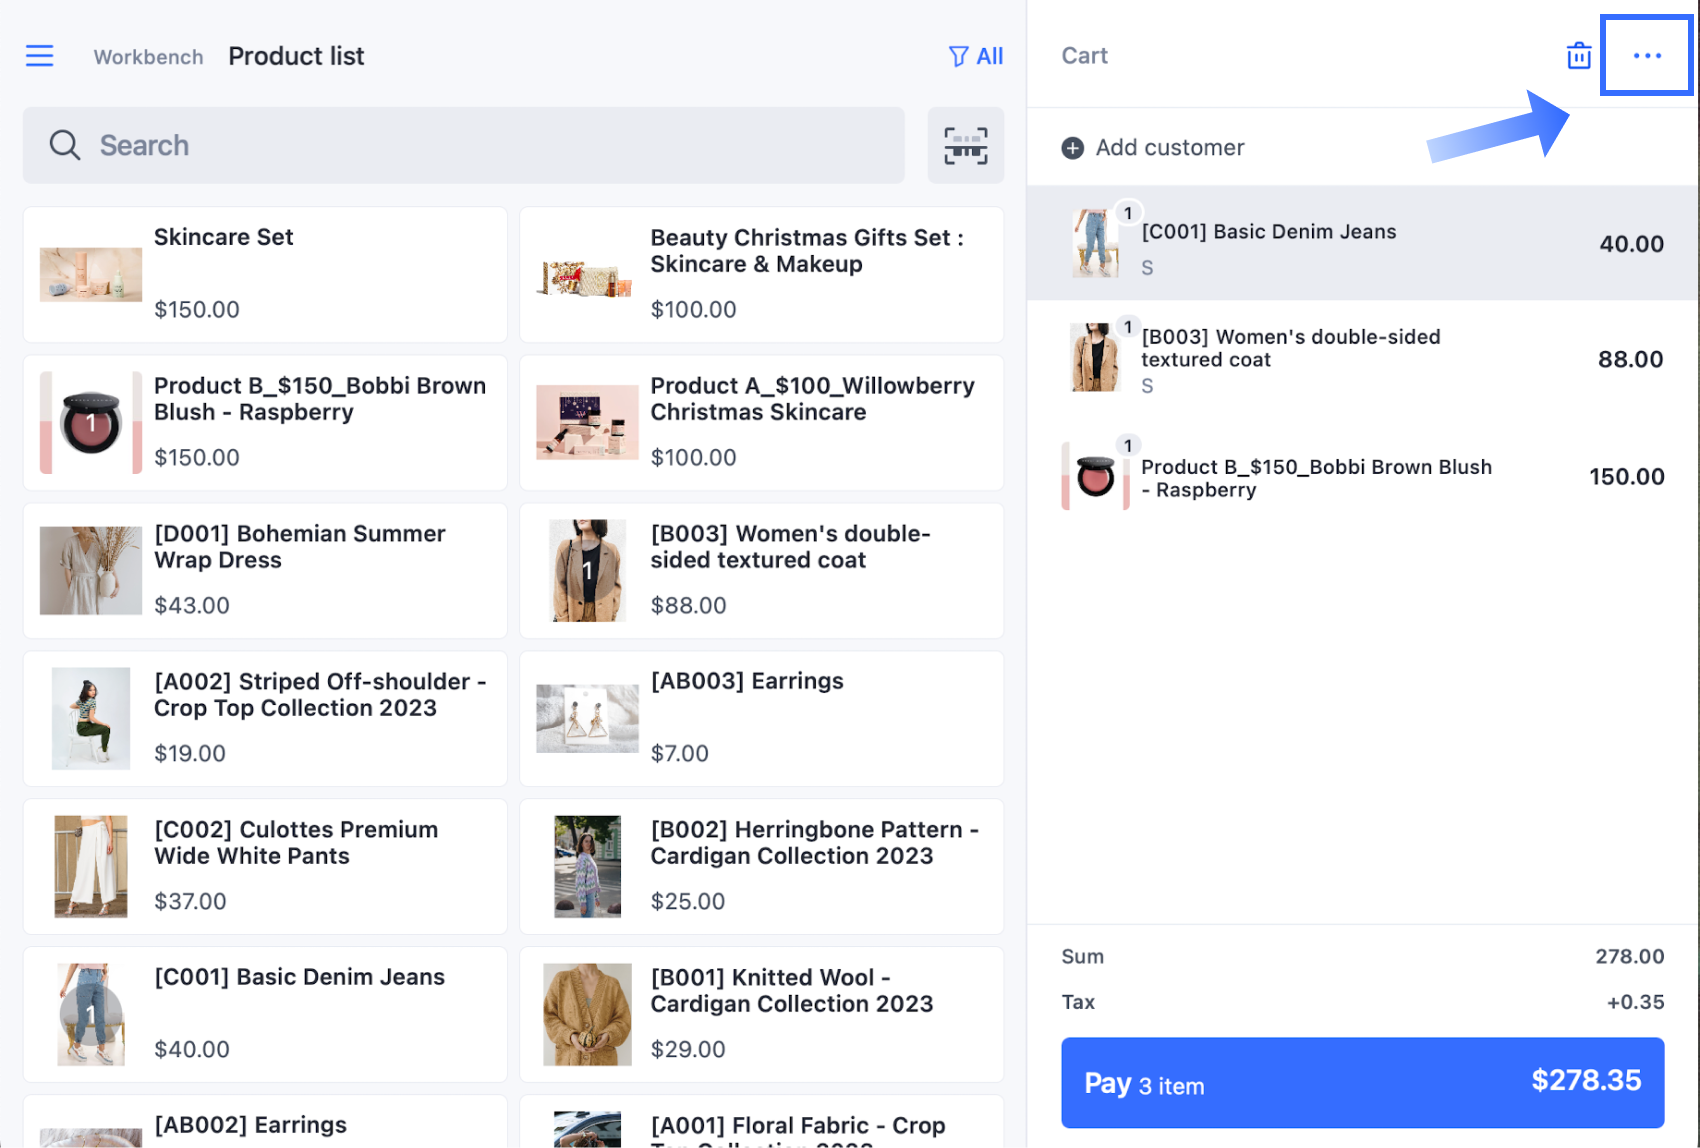Pick the [AB002] Earrings product
Image resolution: width=1700 pixels, height=1148 pixels.
coord(265,1122)
